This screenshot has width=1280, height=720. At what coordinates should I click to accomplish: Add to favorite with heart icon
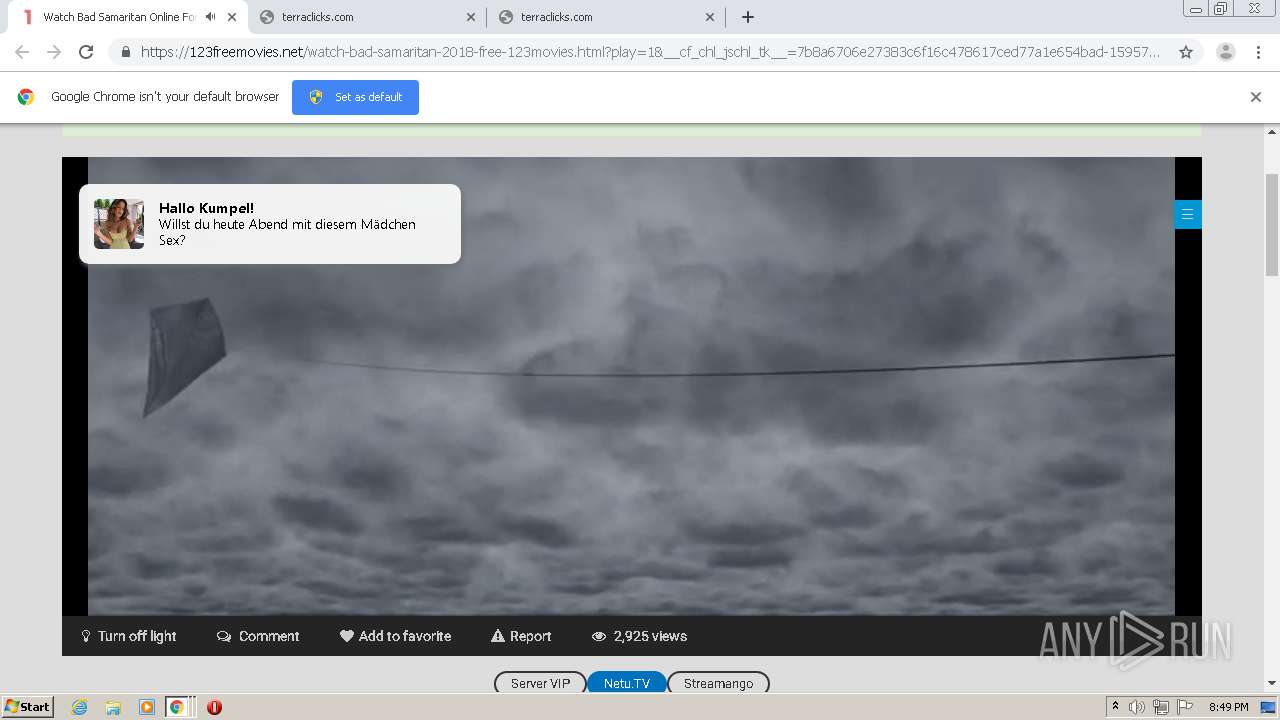395,636
